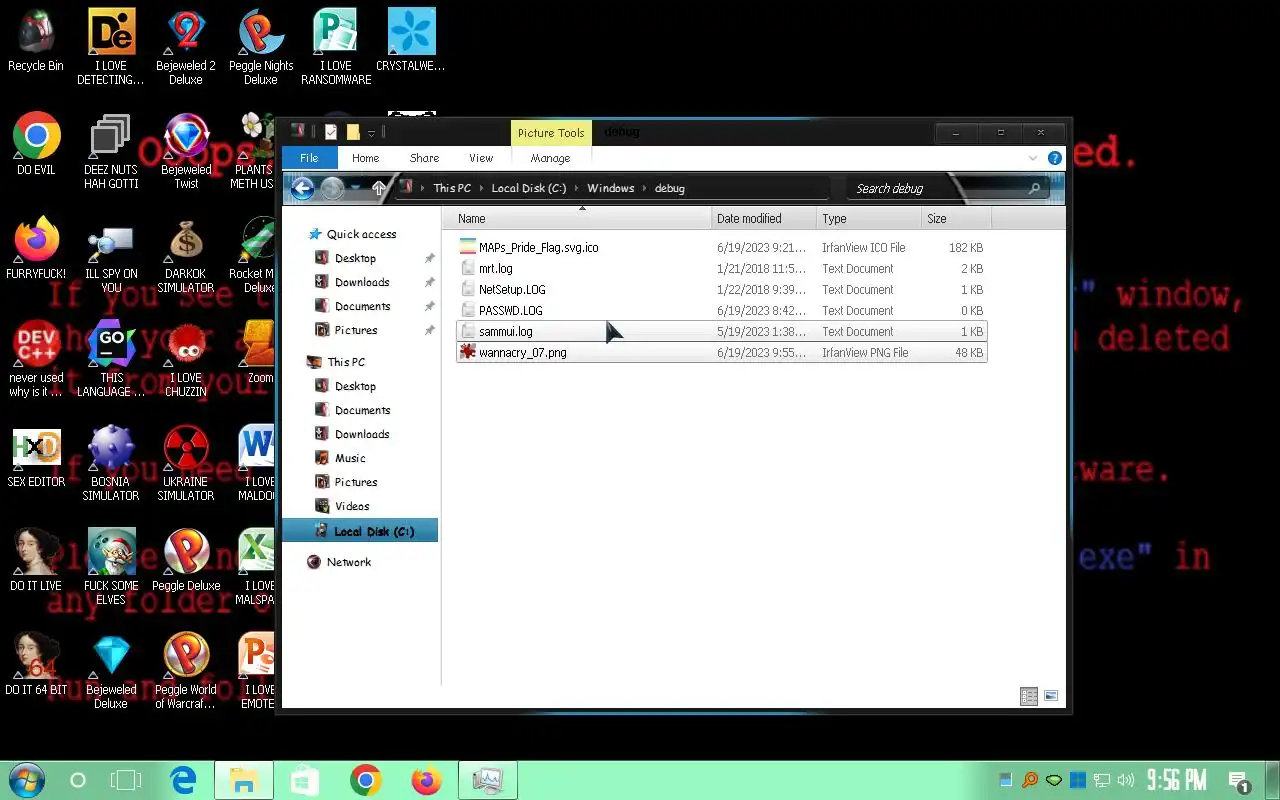Open Explorer Help via question mark icon

tap(1054, 158)
